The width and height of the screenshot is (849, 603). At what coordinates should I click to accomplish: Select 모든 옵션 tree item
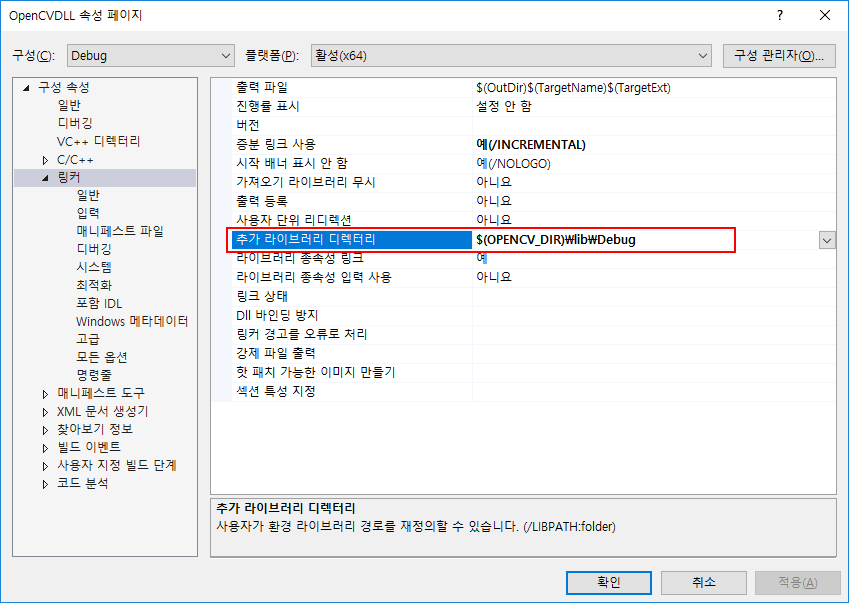point(101,357)
